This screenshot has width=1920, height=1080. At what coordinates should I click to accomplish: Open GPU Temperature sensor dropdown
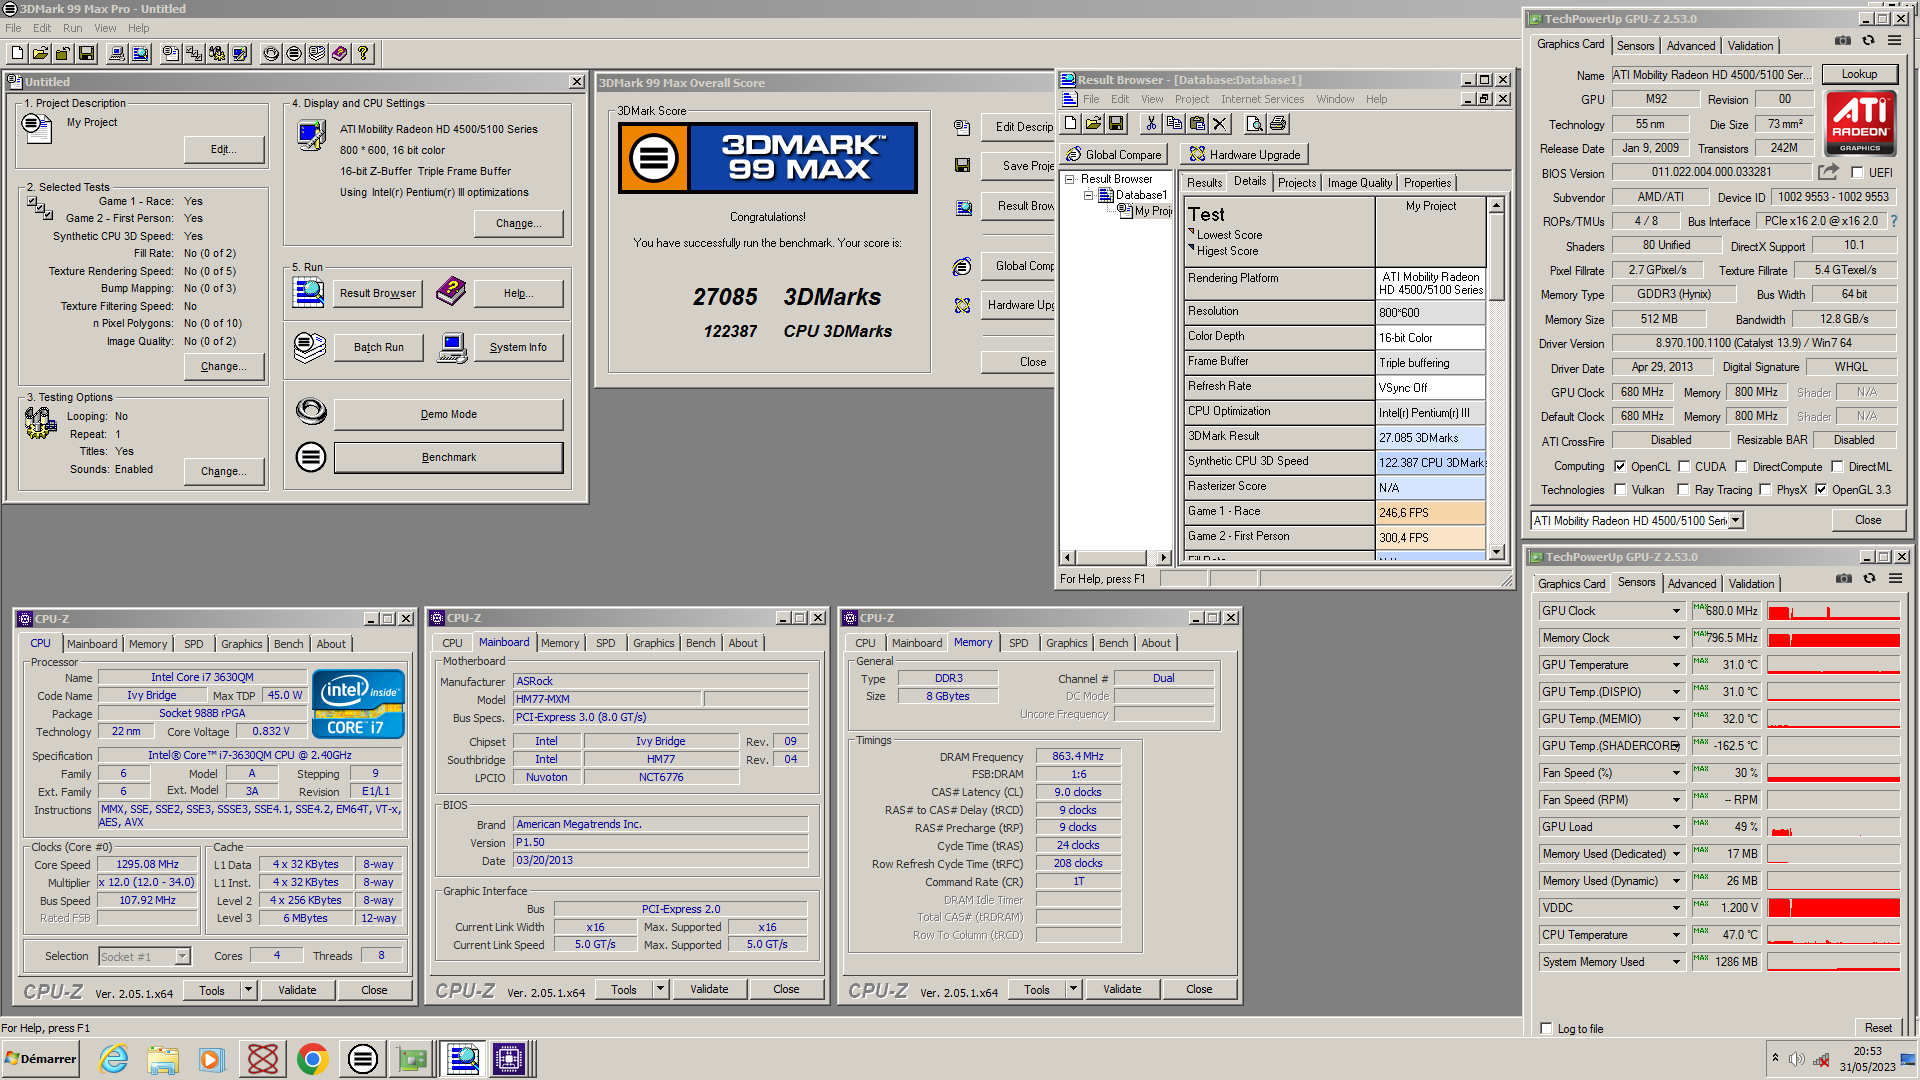point(1676,665)
